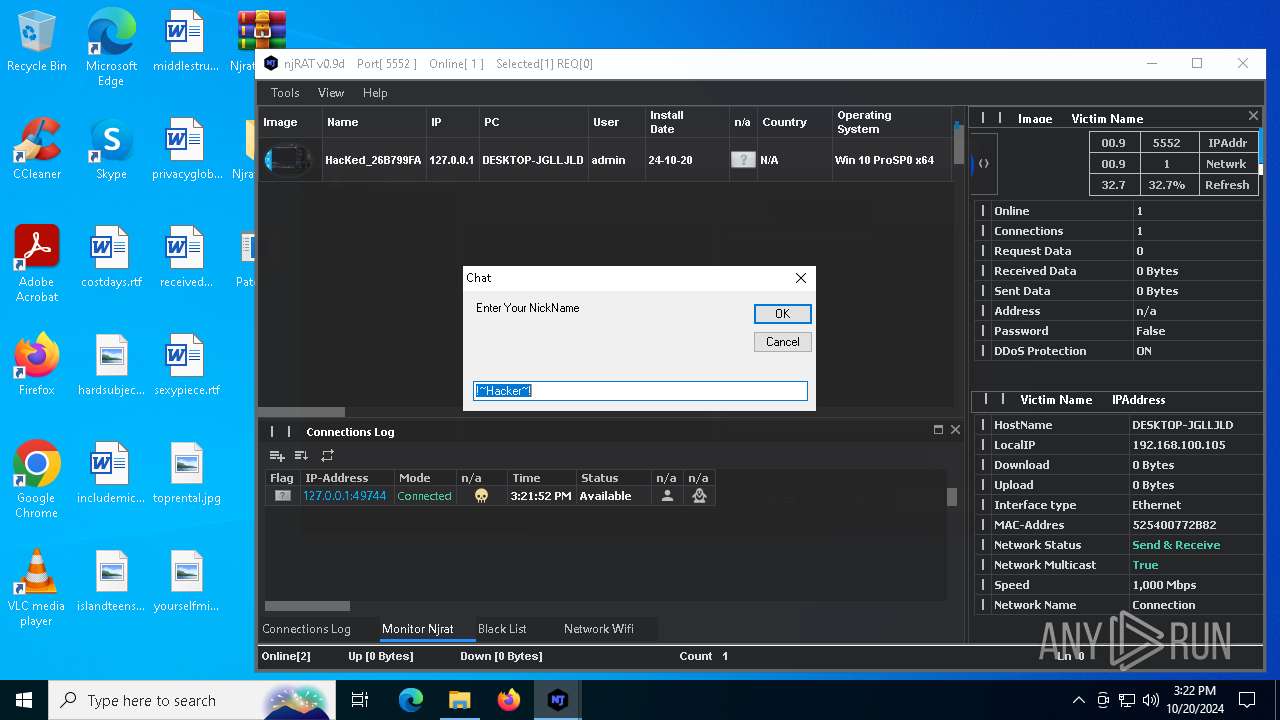Click the unknown country flag for HacKed victim
This screenshot has height=720, width=1280.
tap(743, 160)
